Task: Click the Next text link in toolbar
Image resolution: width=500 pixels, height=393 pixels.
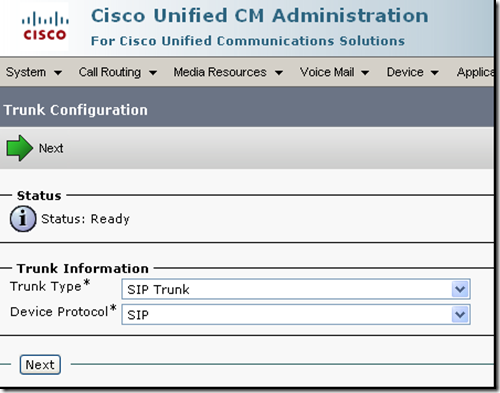Action: 51,148
